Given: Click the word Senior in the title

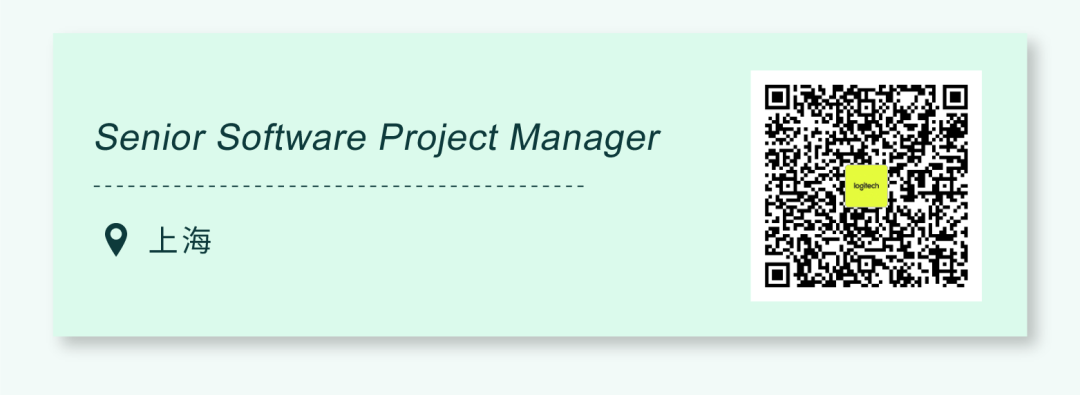Looking at the screenshot, I should (149, 136).
